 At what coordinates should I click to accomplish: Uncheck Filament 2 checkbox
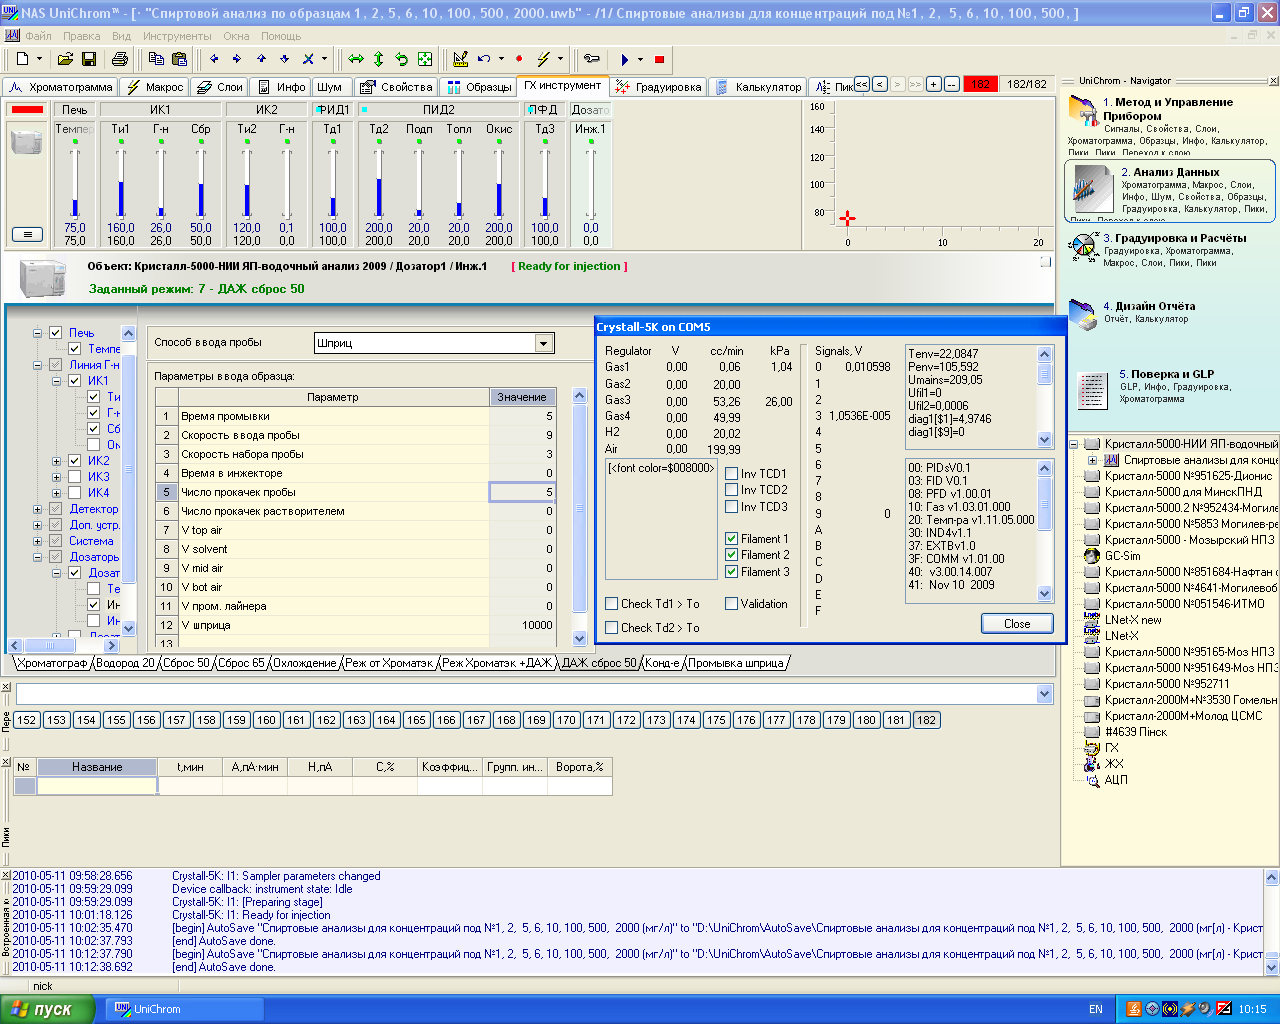point(732,555)
